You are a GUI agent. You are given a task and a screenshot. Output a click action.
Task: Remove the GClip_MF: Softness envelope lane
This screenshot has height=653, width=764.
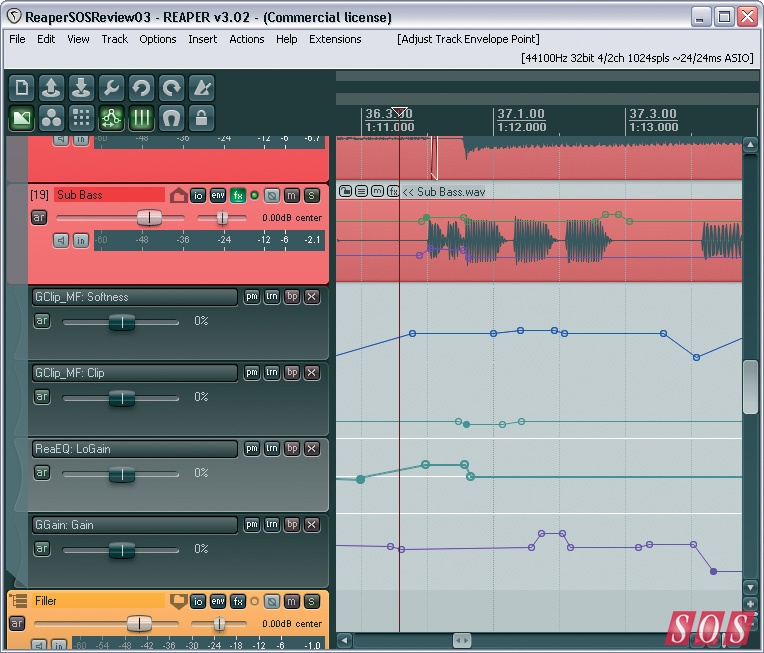tap(312, 296)
